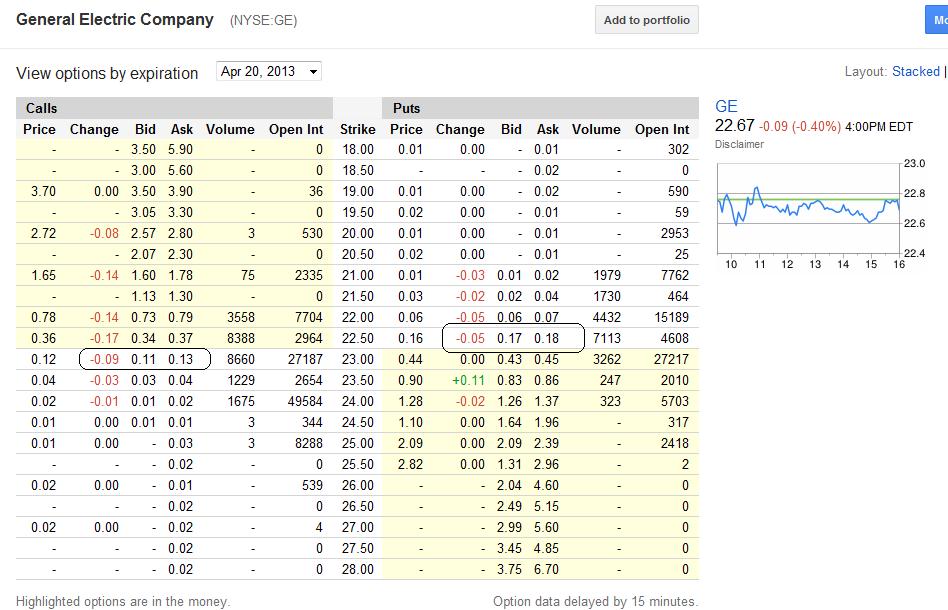Select strike 22.50 cell
Image resolution: width=948 pixels, height=610 pixels.
(x=358, y=339)
